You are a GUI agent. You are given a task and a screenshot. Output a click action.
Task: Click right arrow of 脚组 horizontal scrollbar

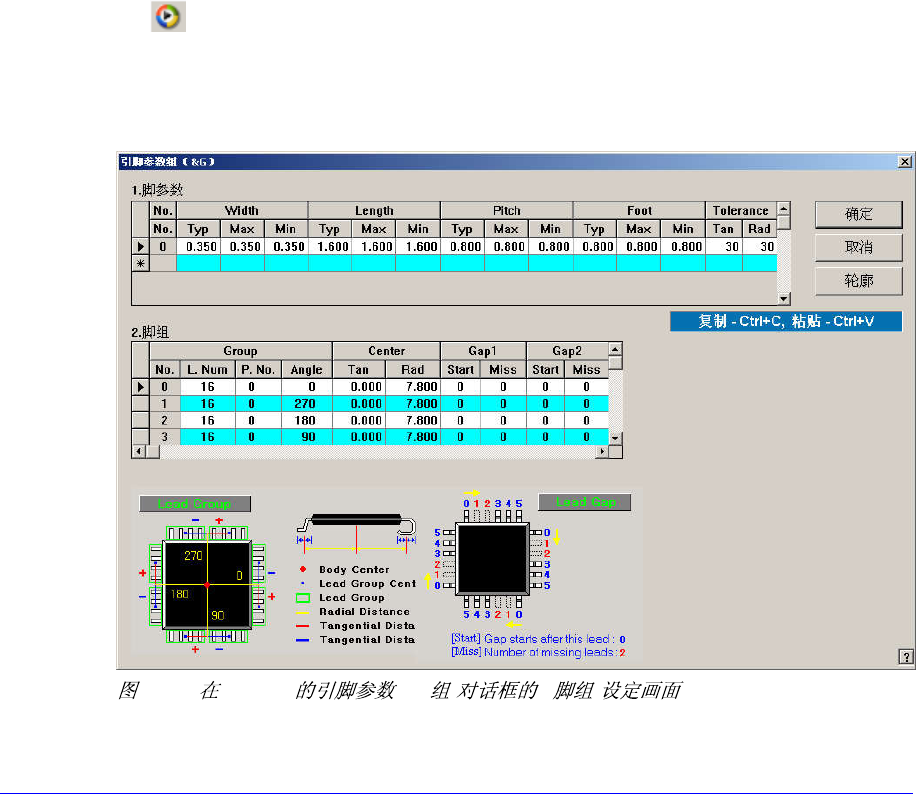coord(602,452)
